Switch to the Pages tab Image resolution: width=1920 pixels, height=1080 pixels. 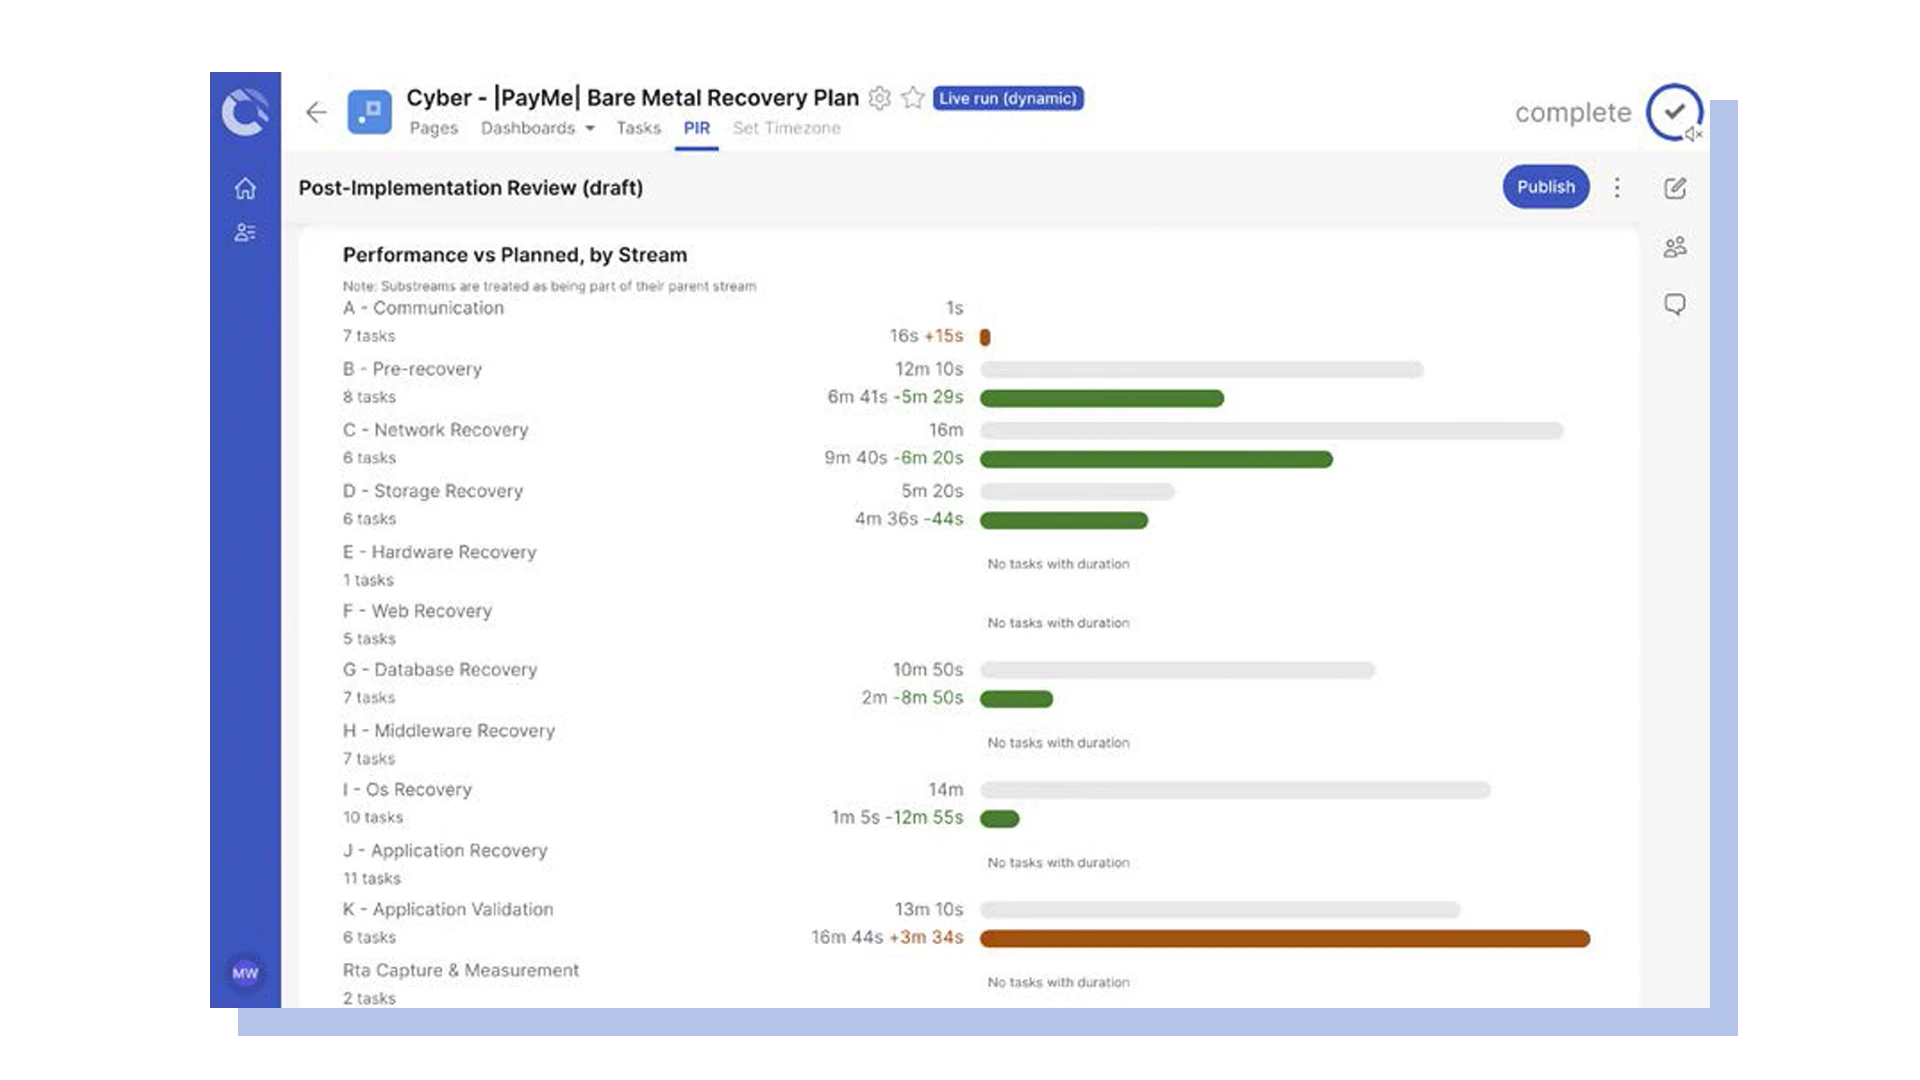(433, 128)
